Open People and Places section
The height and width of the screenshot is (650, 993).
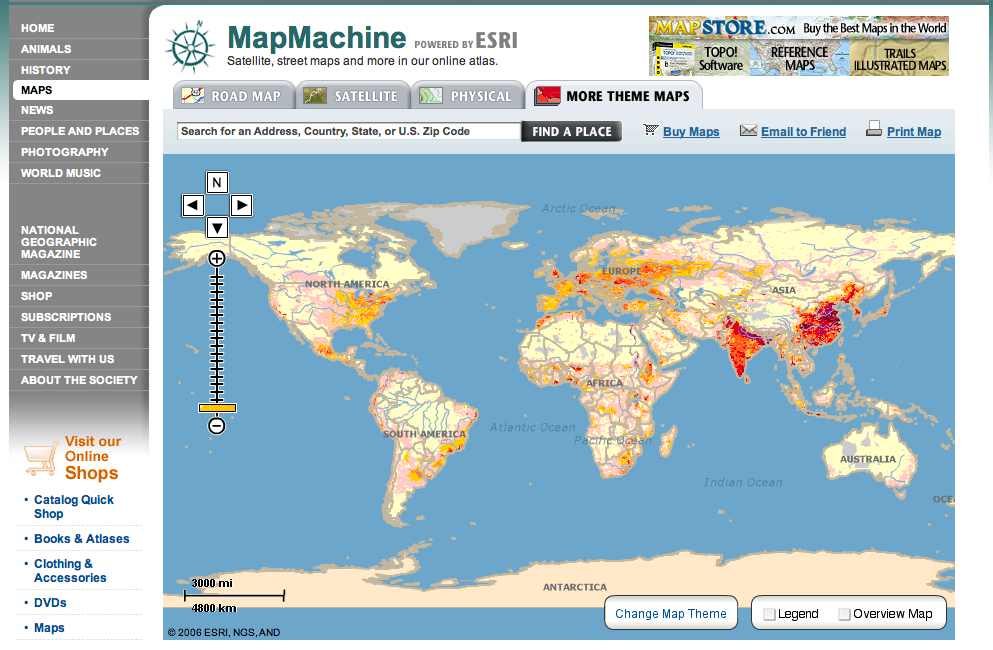click(x=79, y=131)
